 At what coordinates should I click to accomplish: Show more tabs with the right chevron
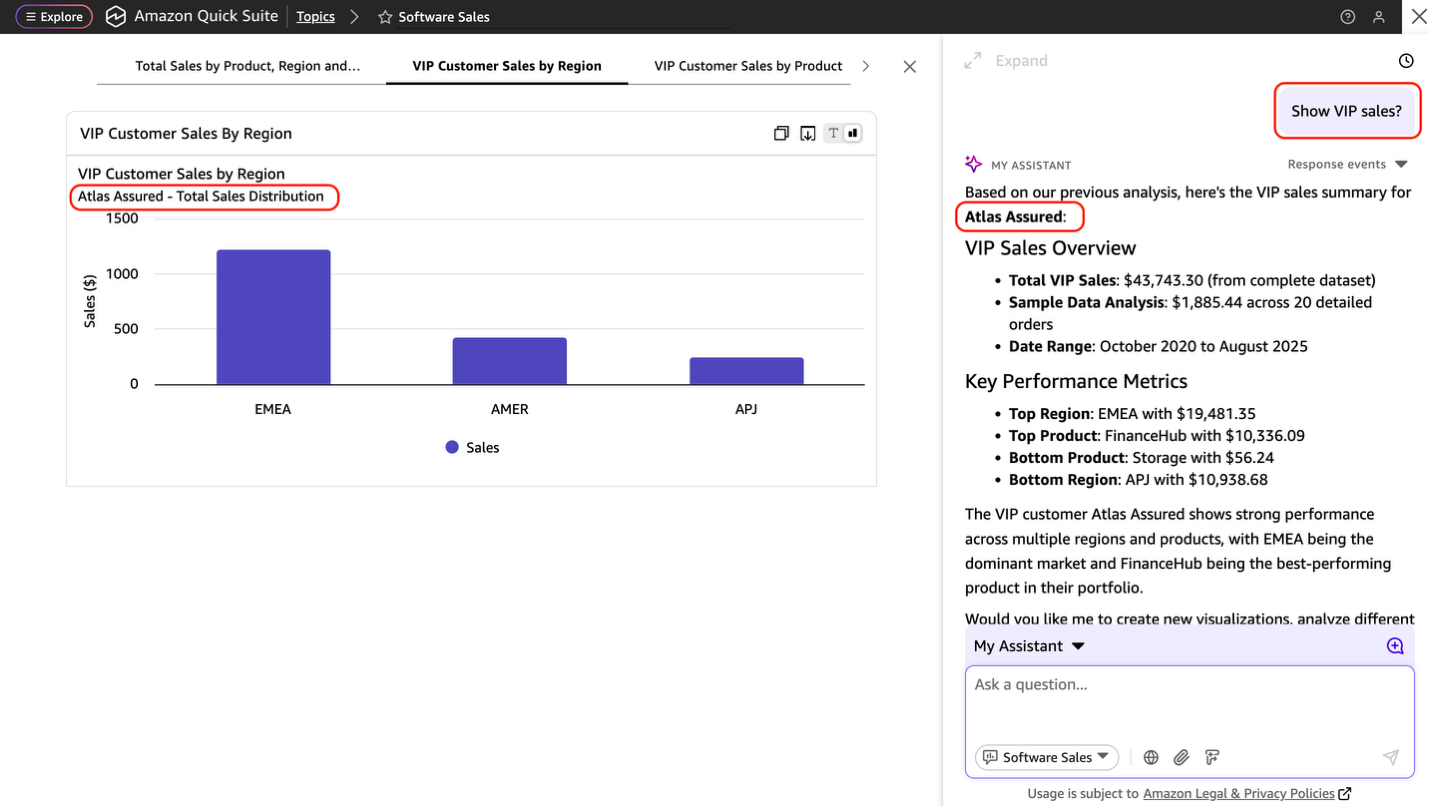pyautogui.click(x=866, y=66)
